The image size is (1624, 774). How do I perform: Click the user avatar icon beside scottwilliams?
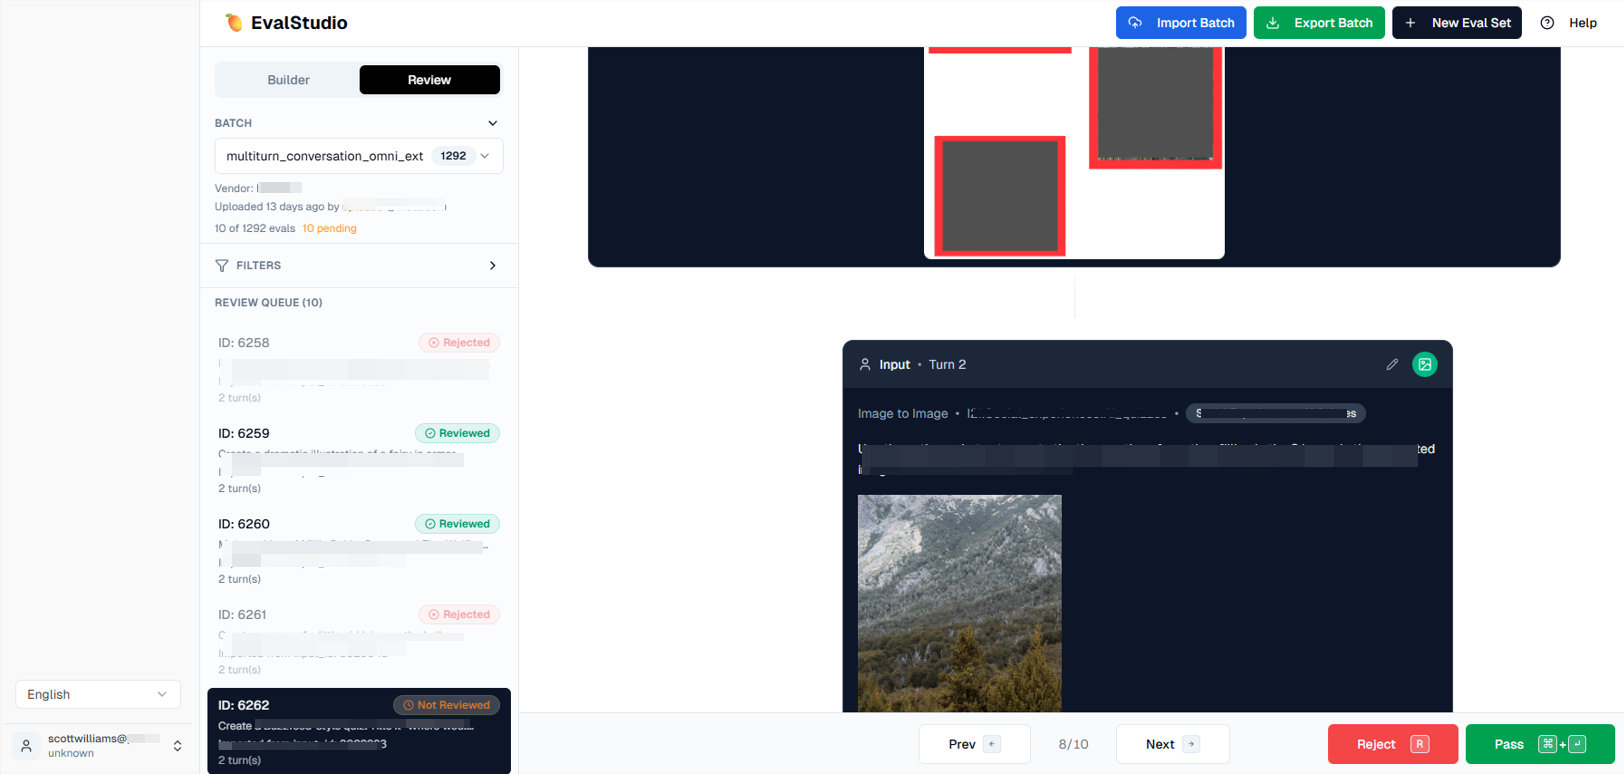point(27,746)
